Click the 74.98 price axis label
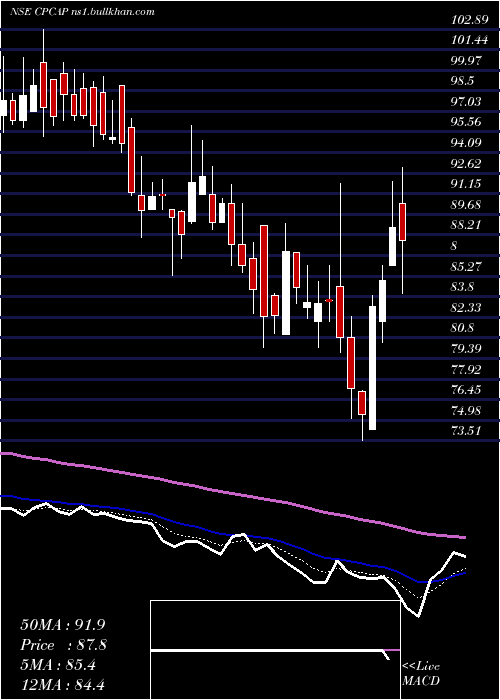 (x=466, y=411)
